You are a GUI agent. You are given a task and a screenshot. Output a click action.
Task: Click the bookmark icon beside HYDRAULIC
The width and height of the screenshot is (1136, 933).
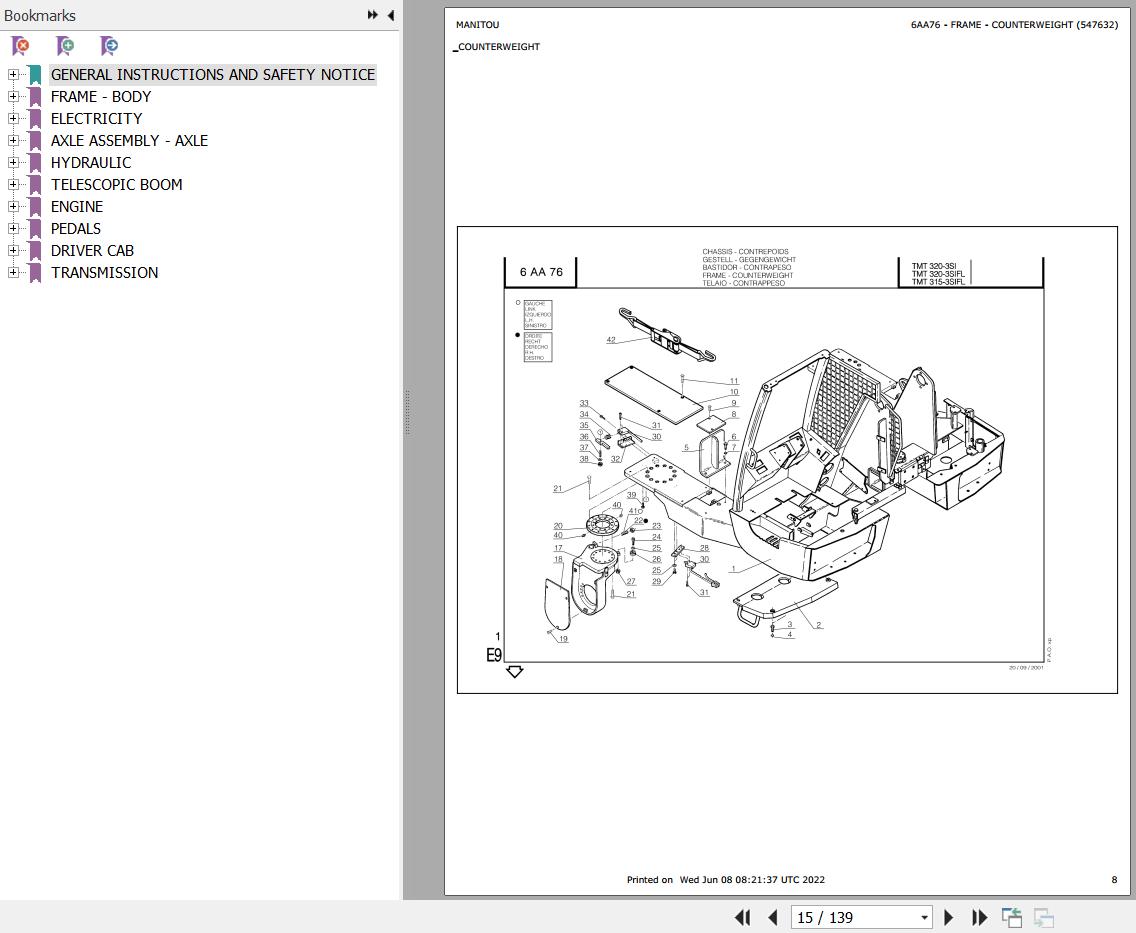[35, 163]
